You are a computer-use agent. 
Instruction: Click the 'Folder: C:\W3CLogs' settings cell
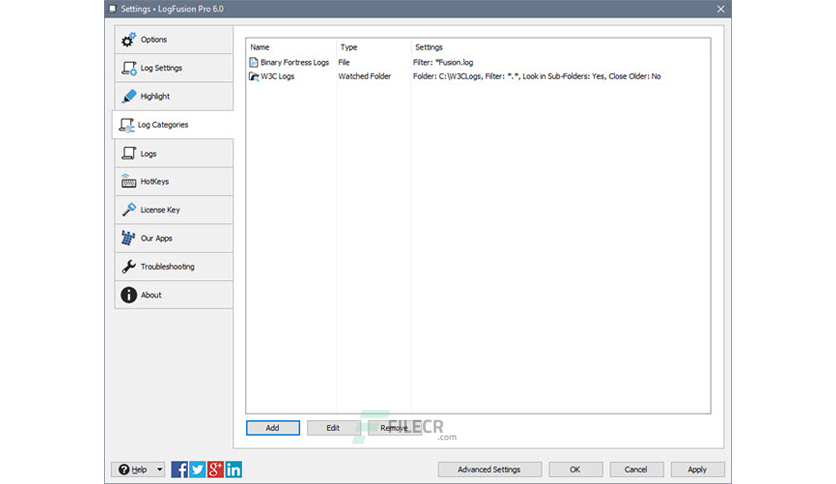[537, 76]
